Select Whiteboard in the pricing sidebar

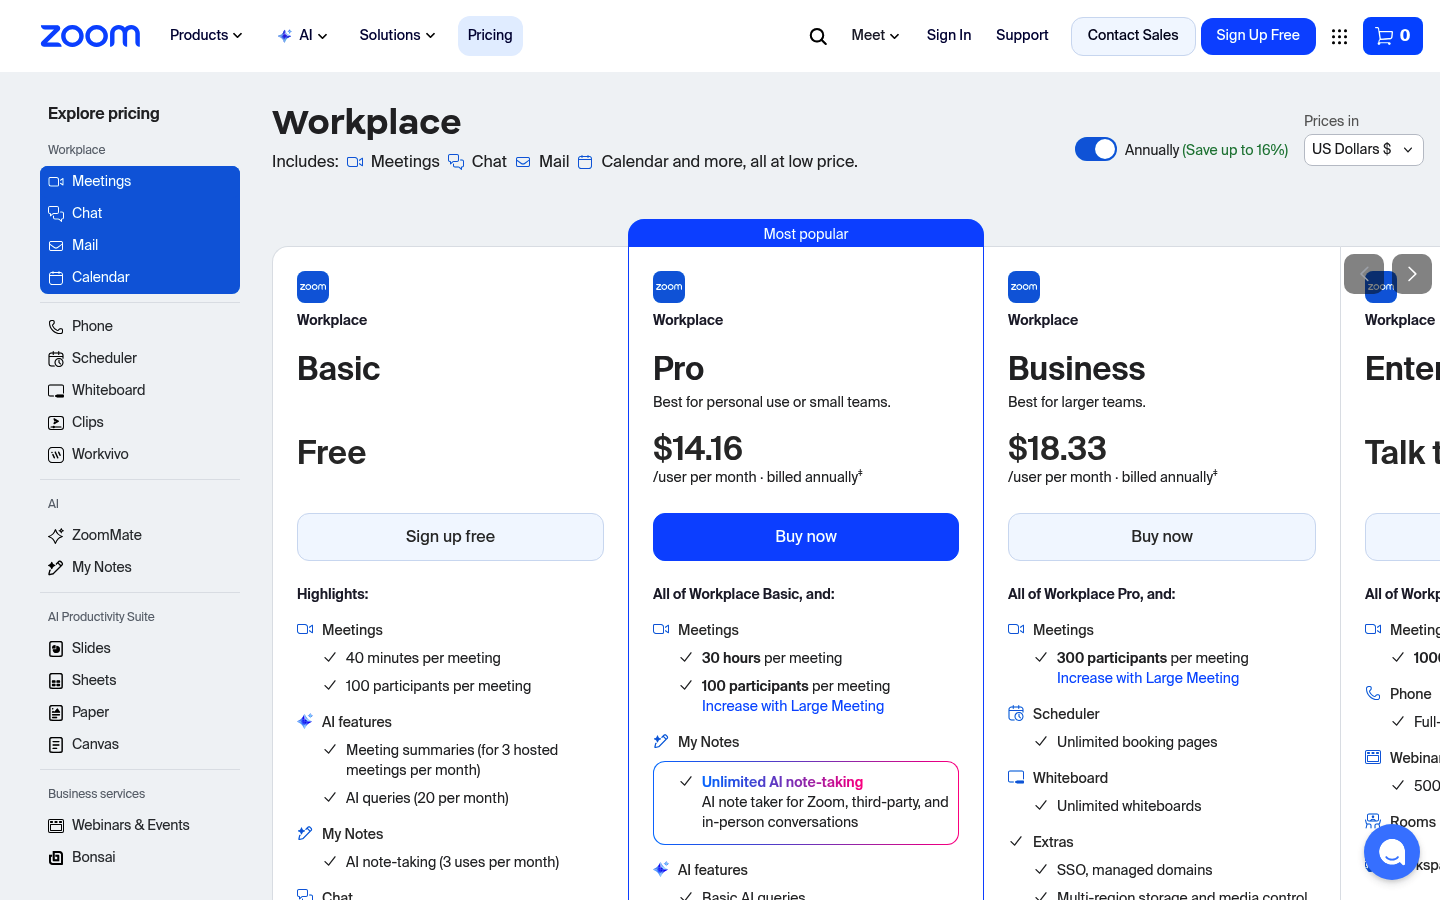pos(140,390)
